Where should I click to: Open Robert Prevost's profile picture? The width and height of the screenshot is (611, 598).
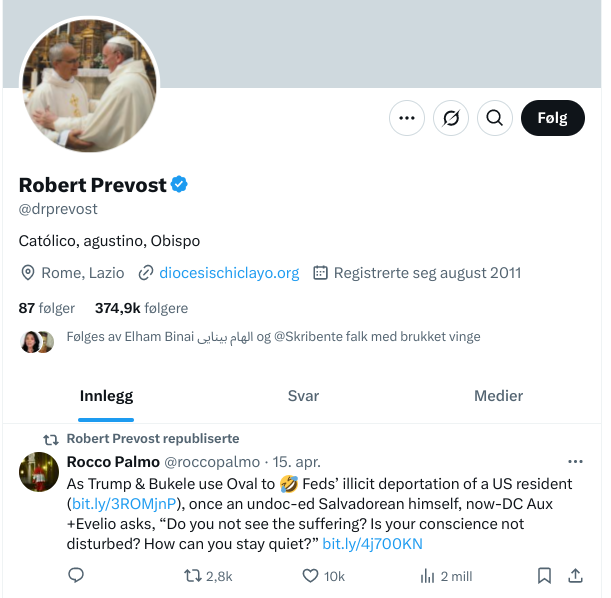(89, 87)
